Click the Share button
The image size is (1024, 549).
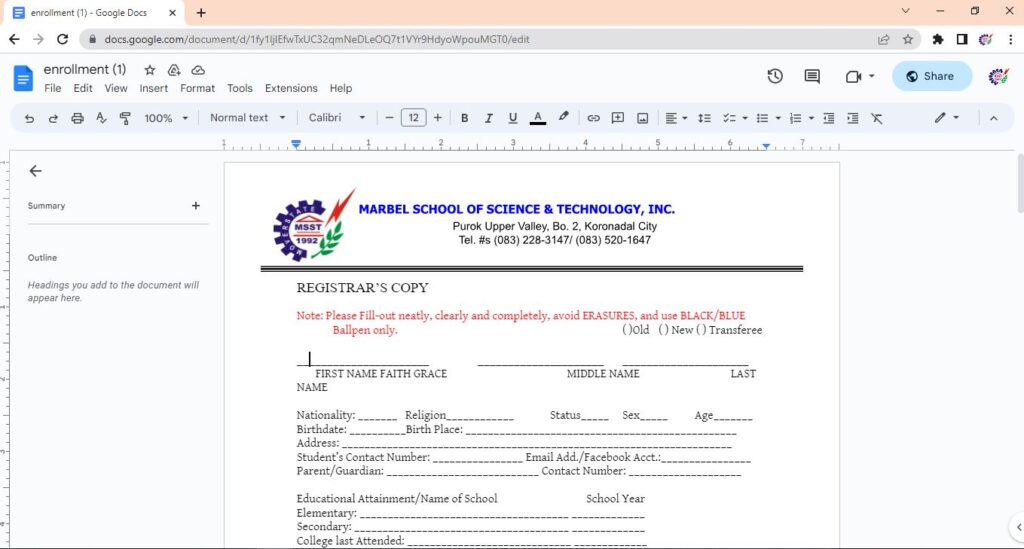pos(931,76)
